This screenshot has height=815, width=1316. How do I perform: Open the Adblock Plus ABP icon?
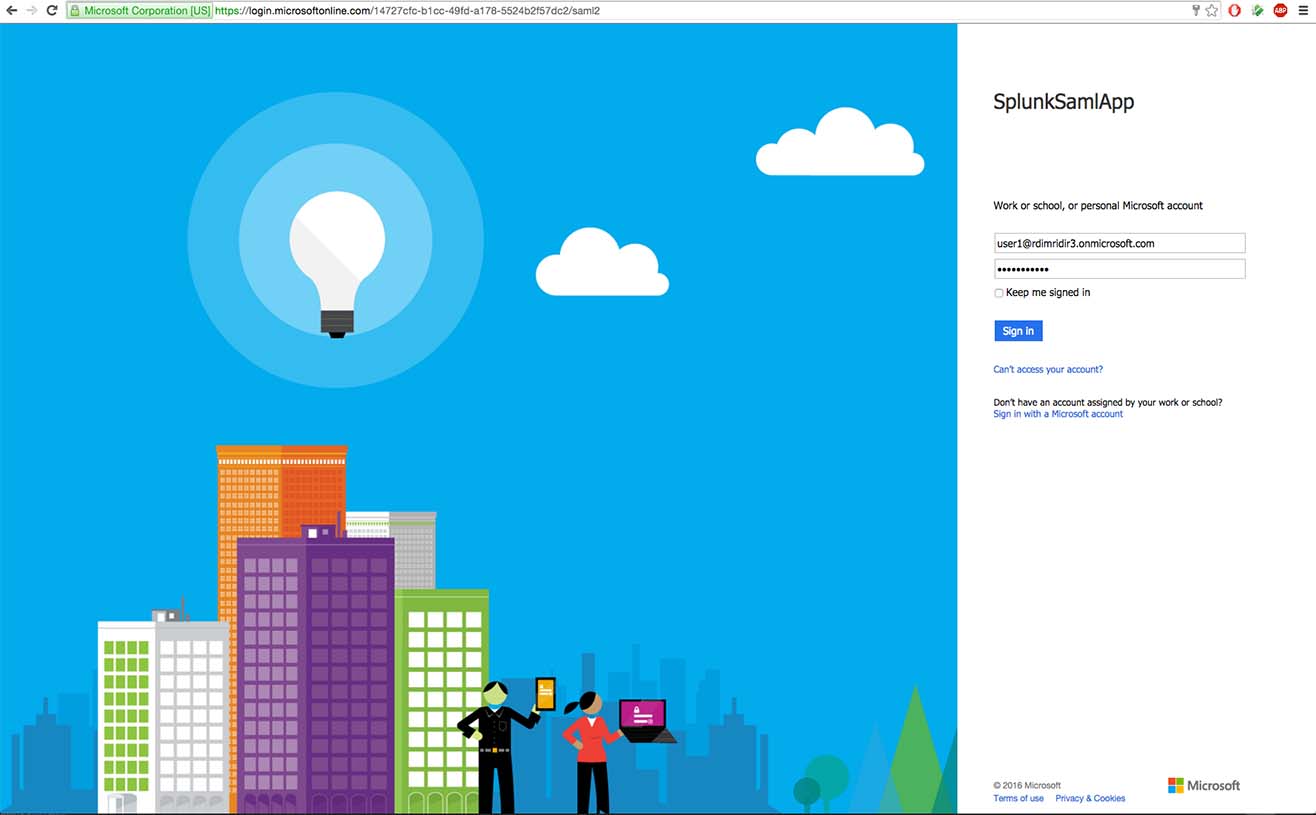click(1280, 10)
